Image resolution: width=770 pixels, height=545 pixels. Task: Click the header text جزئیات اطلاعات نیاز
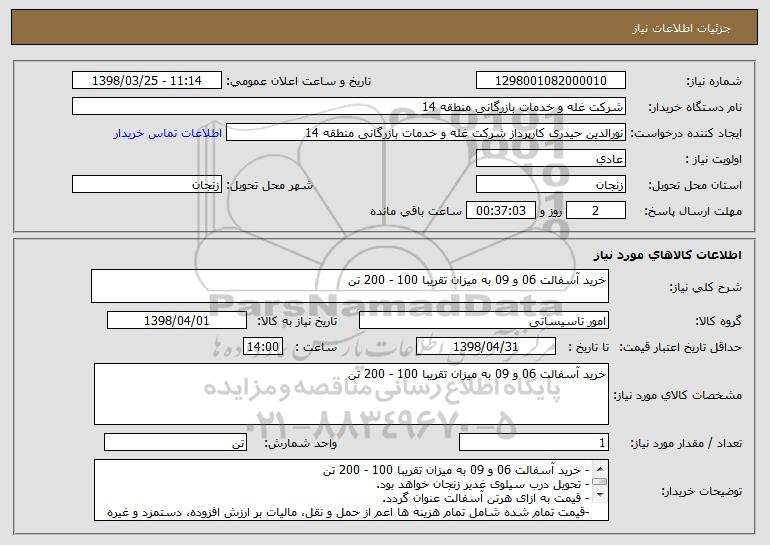point(681,28)
